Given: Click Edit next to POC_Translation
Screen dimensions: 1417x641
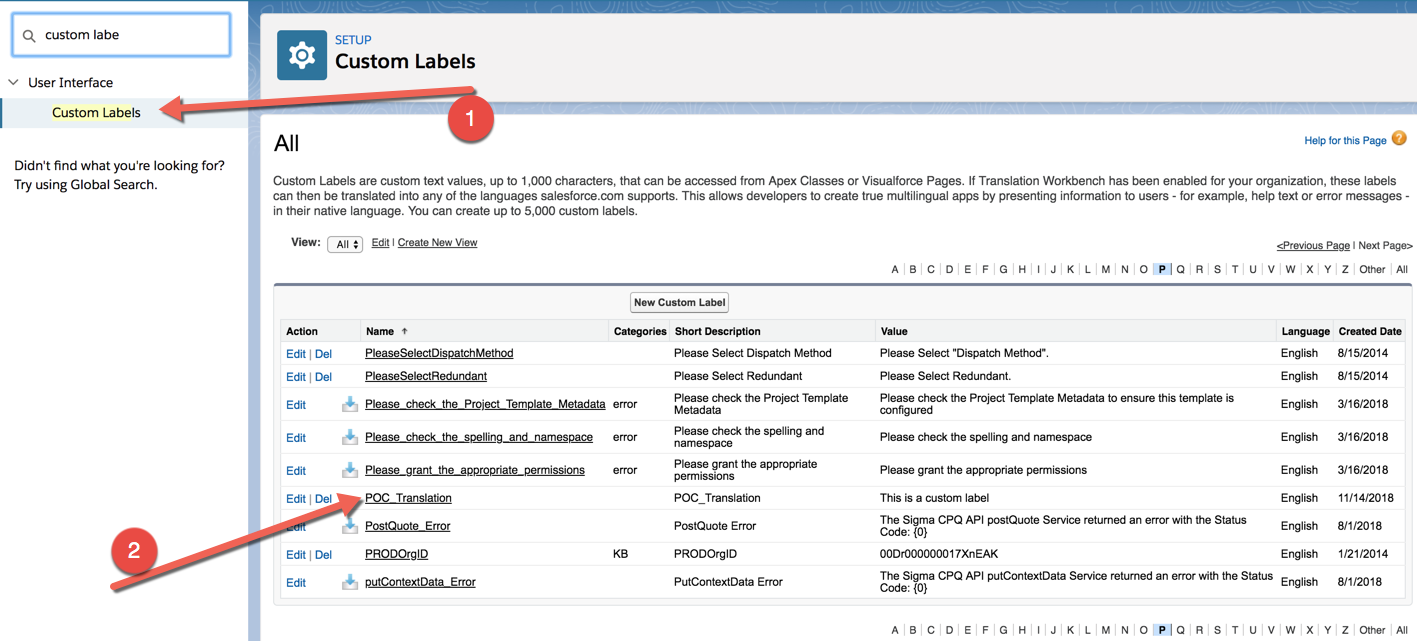Looking at the screenshot, I should 295,497.
